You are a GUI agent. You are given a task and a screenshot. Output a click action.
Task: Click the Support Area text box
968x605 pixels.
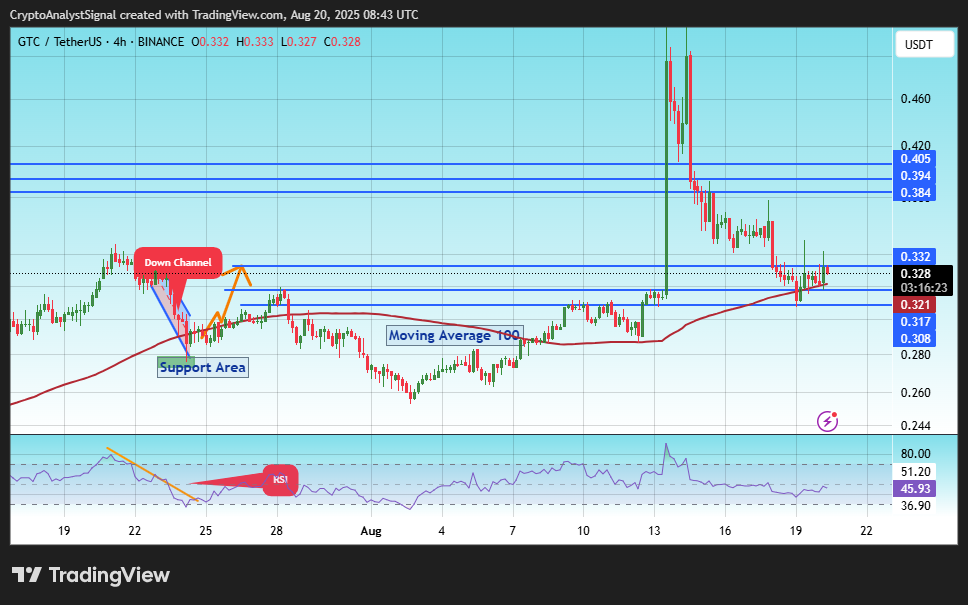pyautogui.click(x=203, y=367)
